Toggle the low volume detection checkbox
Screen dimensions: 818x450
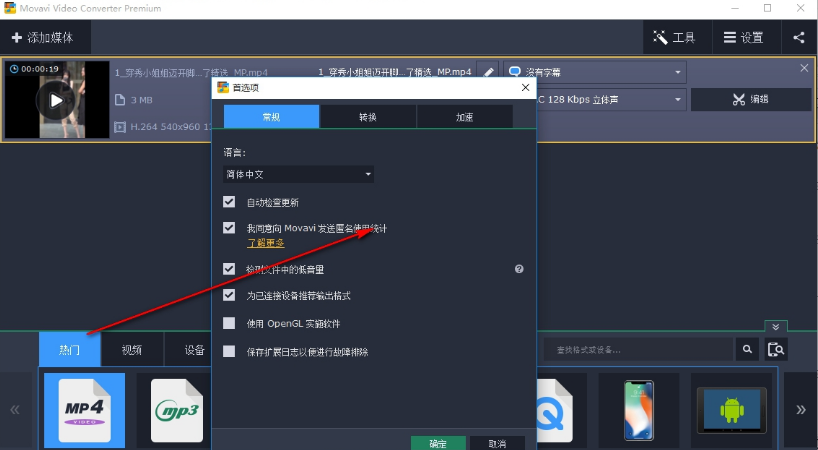(229, 269)
